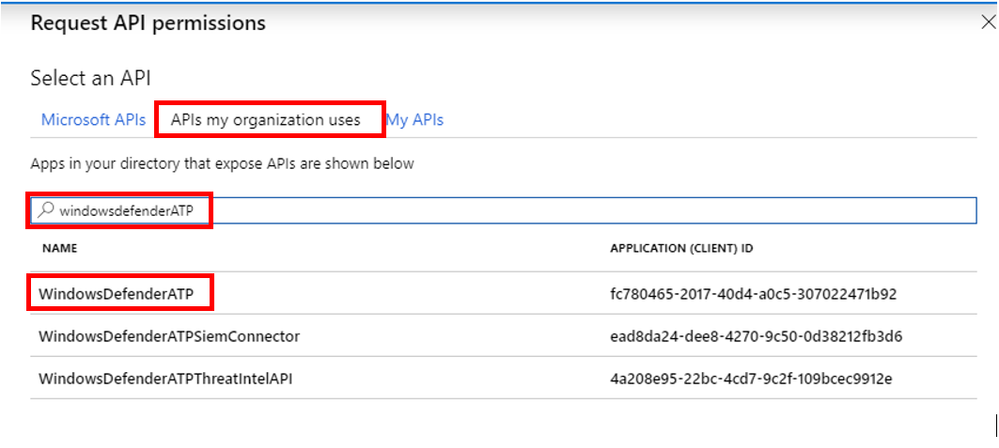Screen dimensions: 999x448
Task: Select WindowsDefenderATPSiemConnector from the list
Action: [503, 335]
